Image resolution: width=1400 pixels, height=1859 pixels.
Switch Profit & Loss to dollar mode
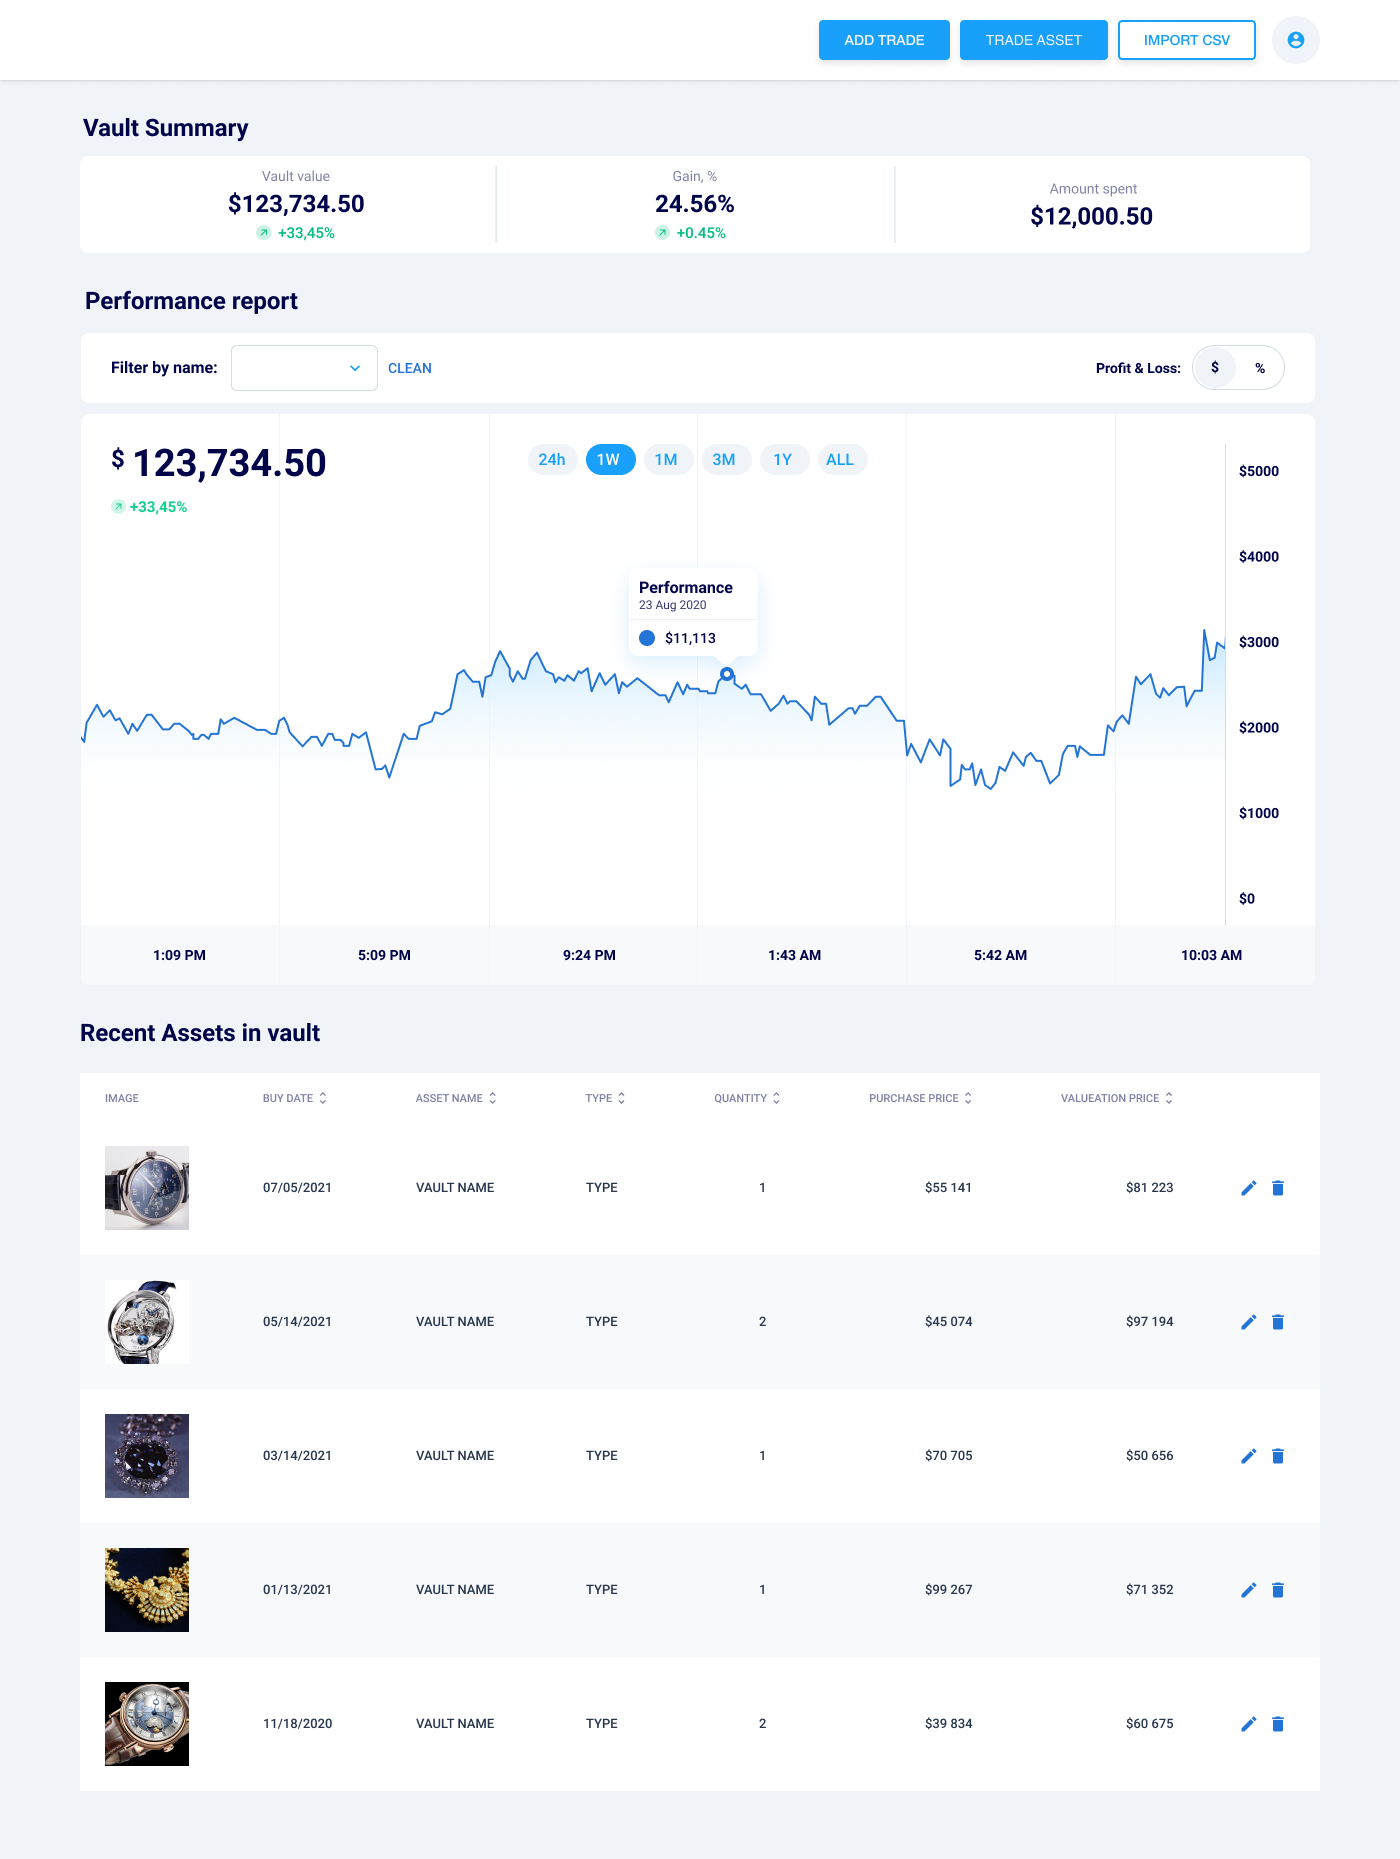pyautogui.click(x=1215, y=368)
